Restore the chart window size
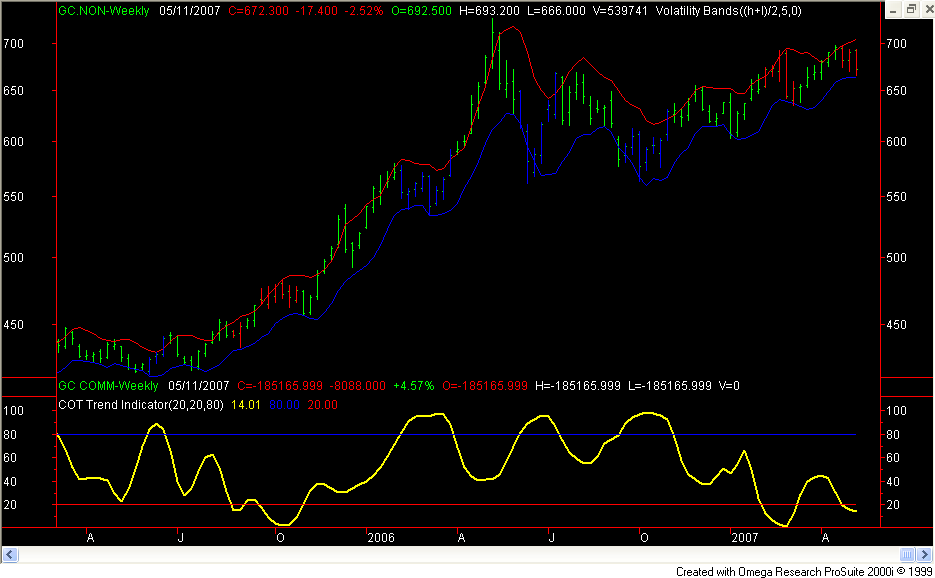Viewport: 935px width, 578px height. pyautogui.click(x=911, y=10)
